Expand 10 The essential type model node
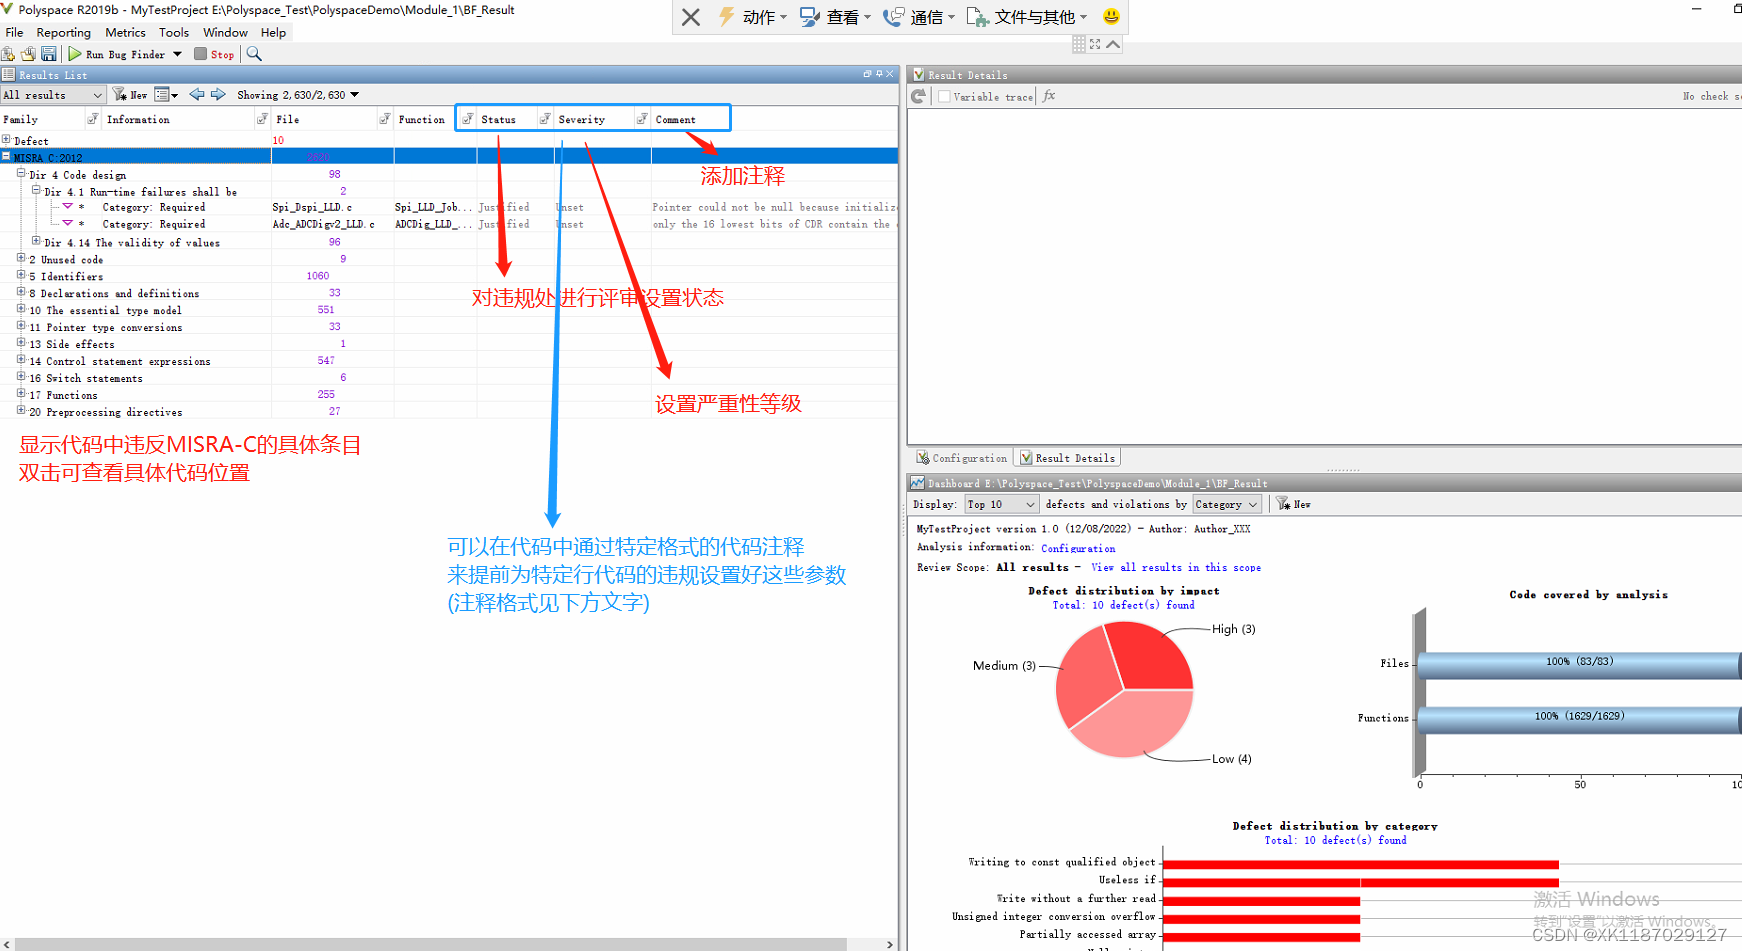This screenshot has width=1742, height=951. pyautogui.click(x=21, y=309)
